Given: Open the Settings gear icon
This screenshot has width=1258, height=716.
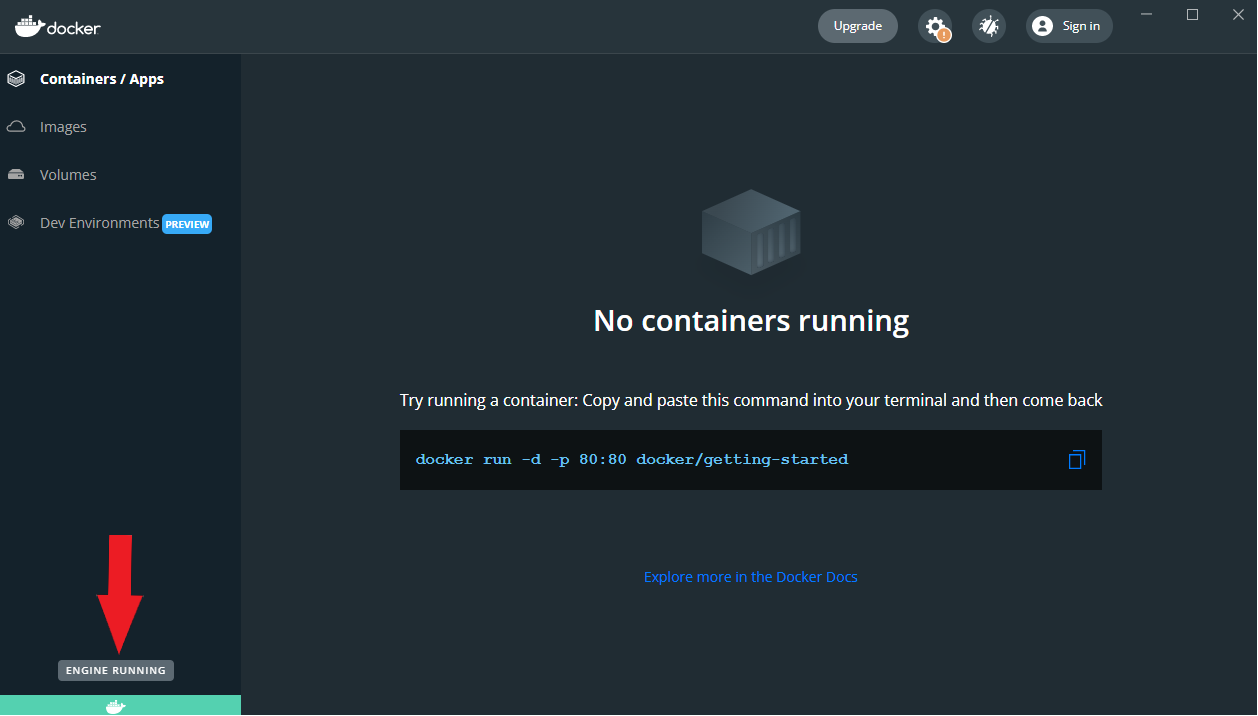Looking at the screenshot, I should point(935,26).
